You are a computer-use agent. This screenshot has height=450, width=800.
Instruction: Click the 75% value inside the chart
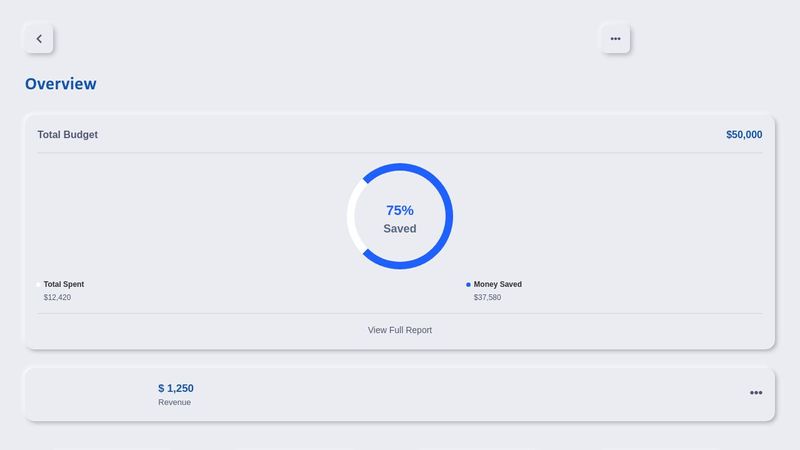pyautogui.click(x=400, y=210)
